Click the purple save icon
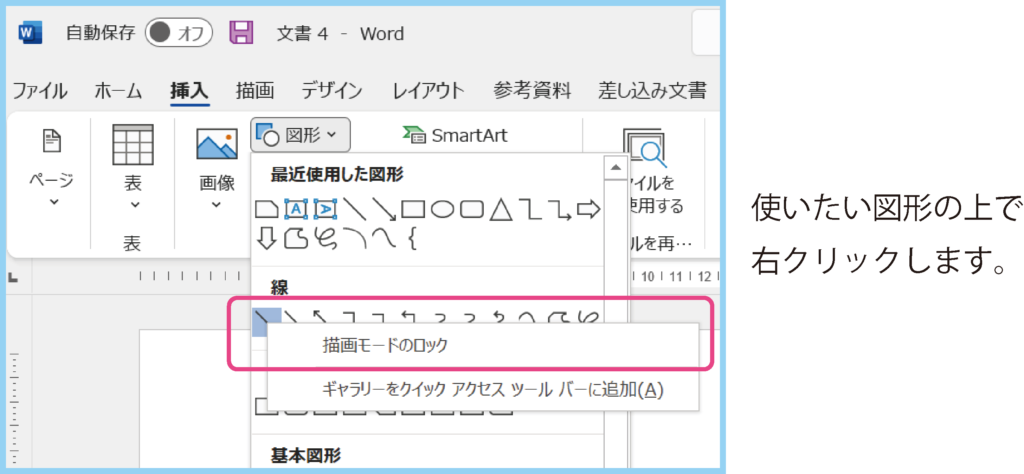 pyautogui.click(x=241, y=33)
